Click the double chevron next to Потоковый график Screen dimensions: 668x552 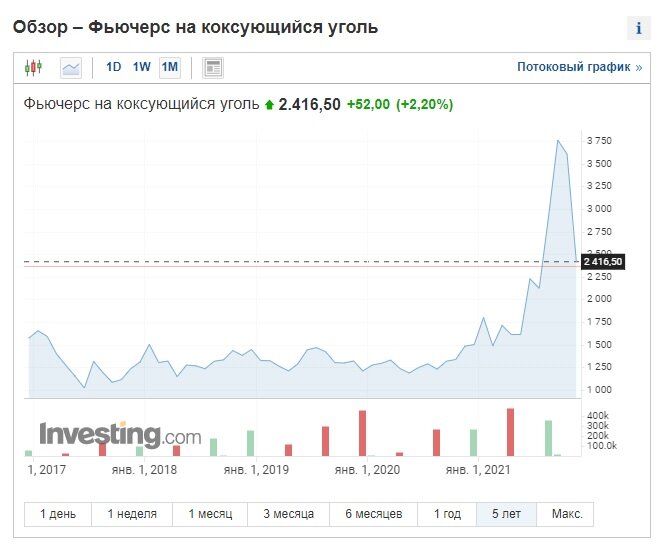point(638,68)
